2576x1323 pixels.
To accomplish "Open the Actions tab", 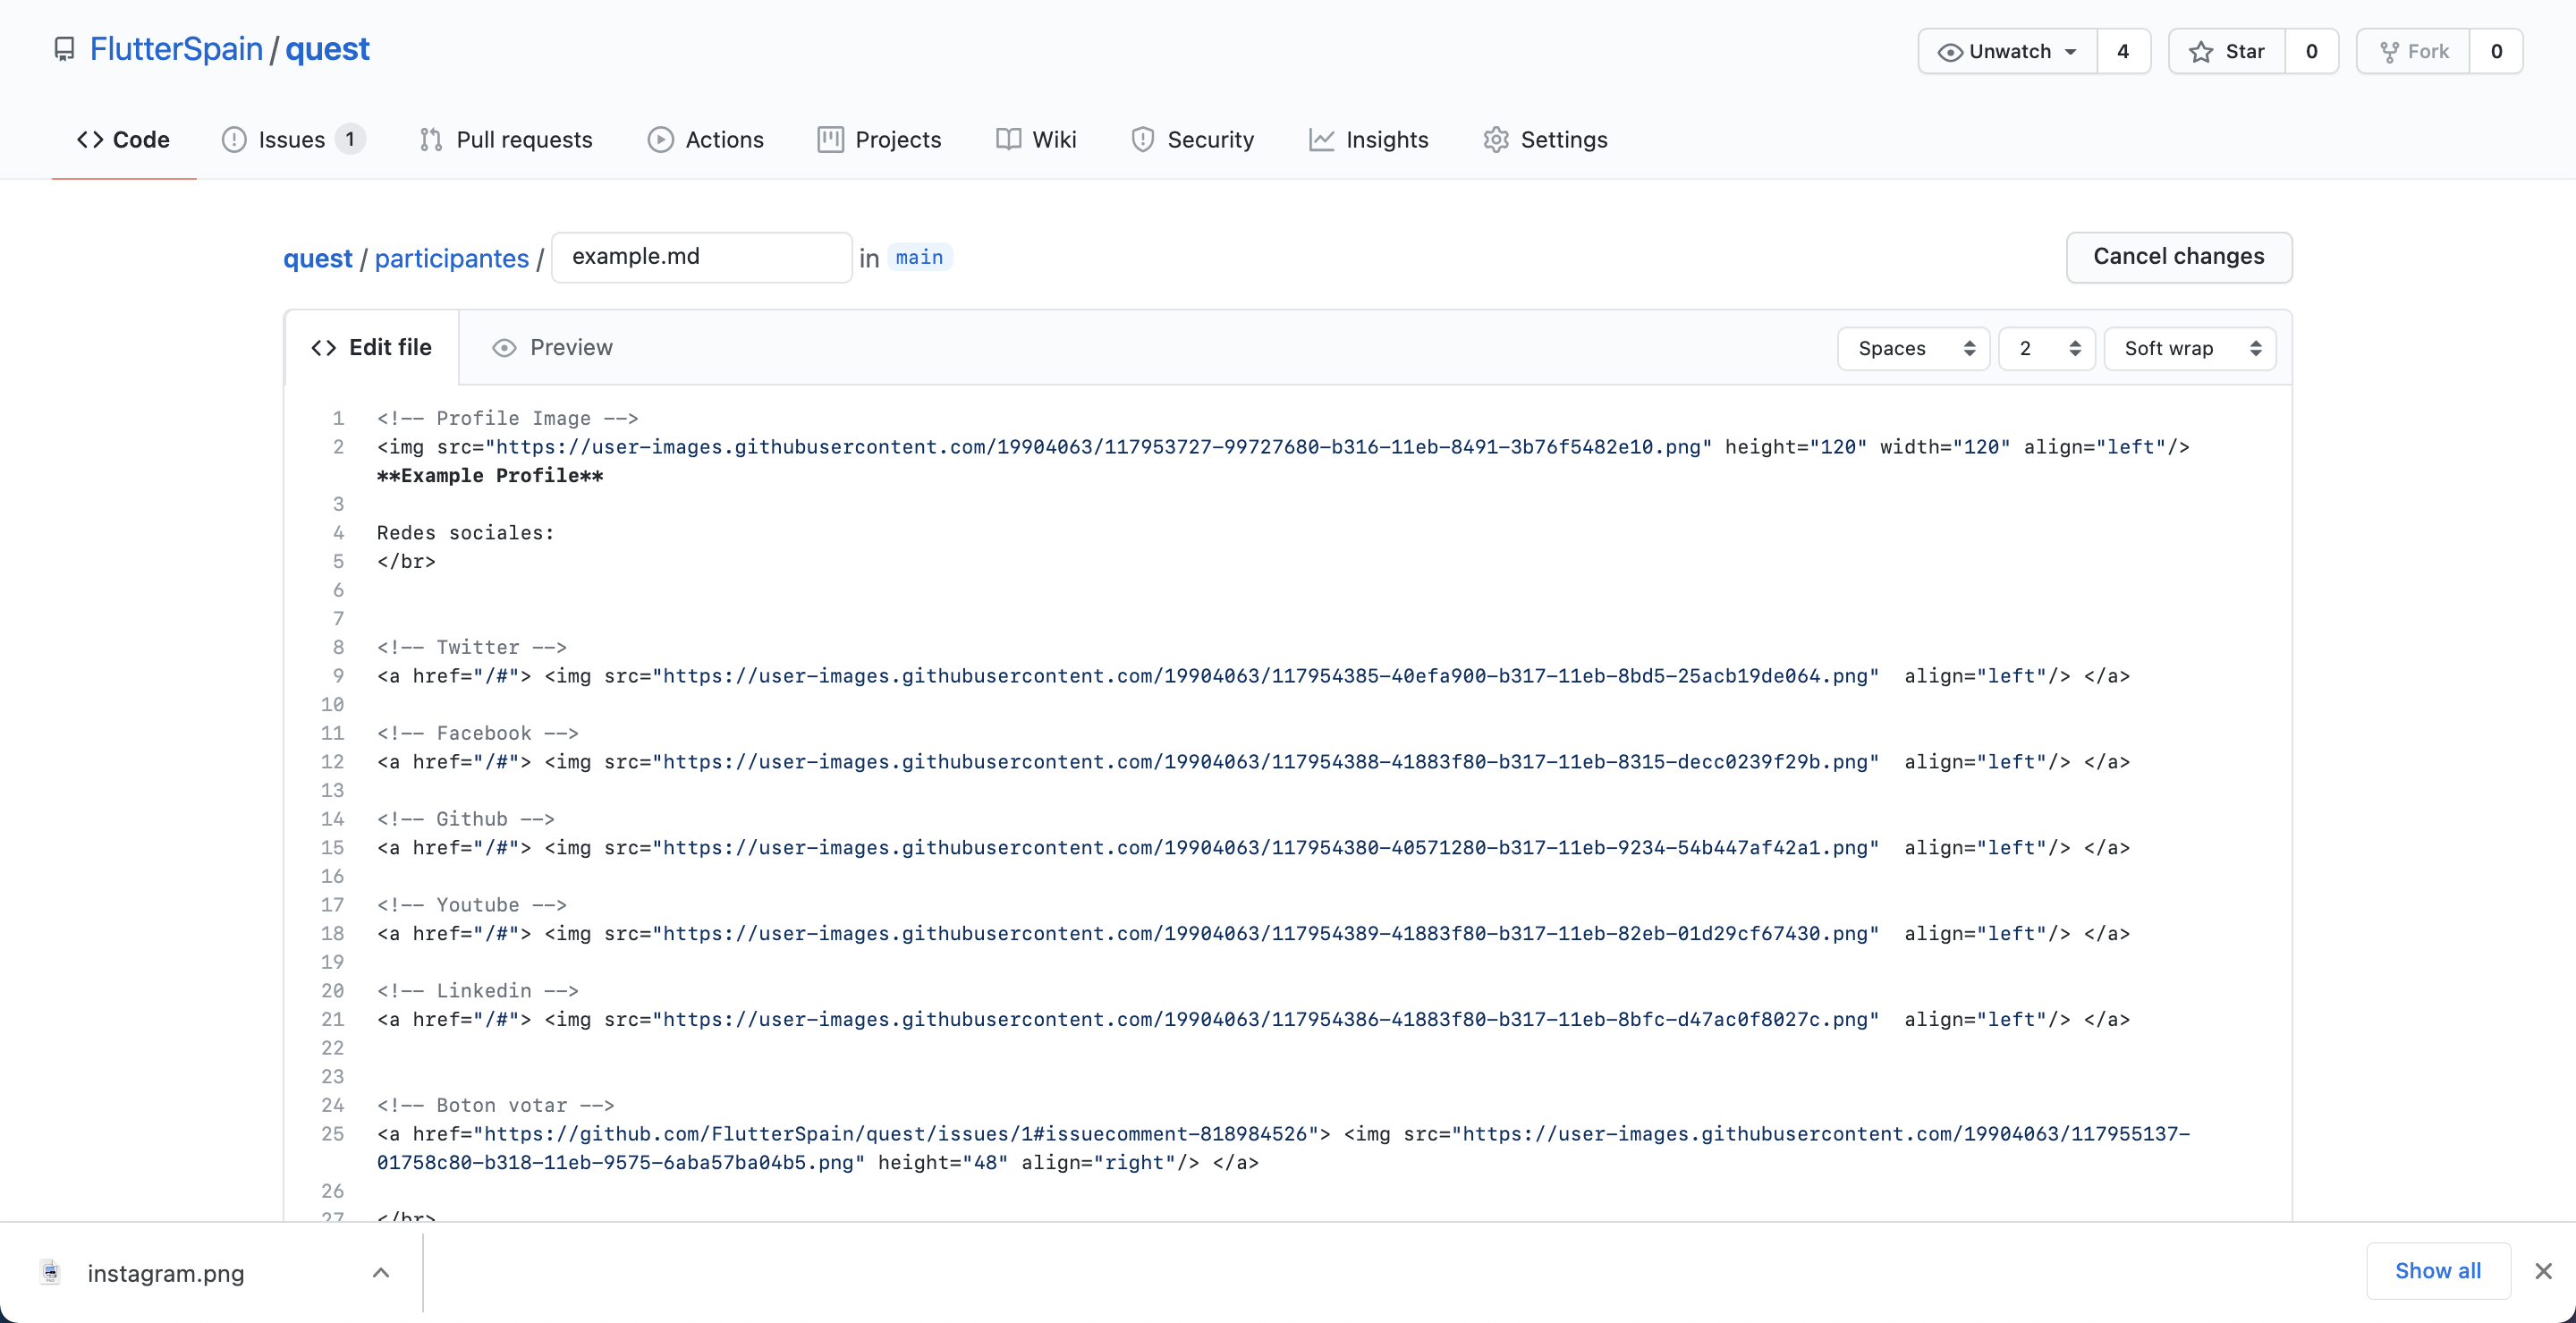I will click(x=706, y=140).
